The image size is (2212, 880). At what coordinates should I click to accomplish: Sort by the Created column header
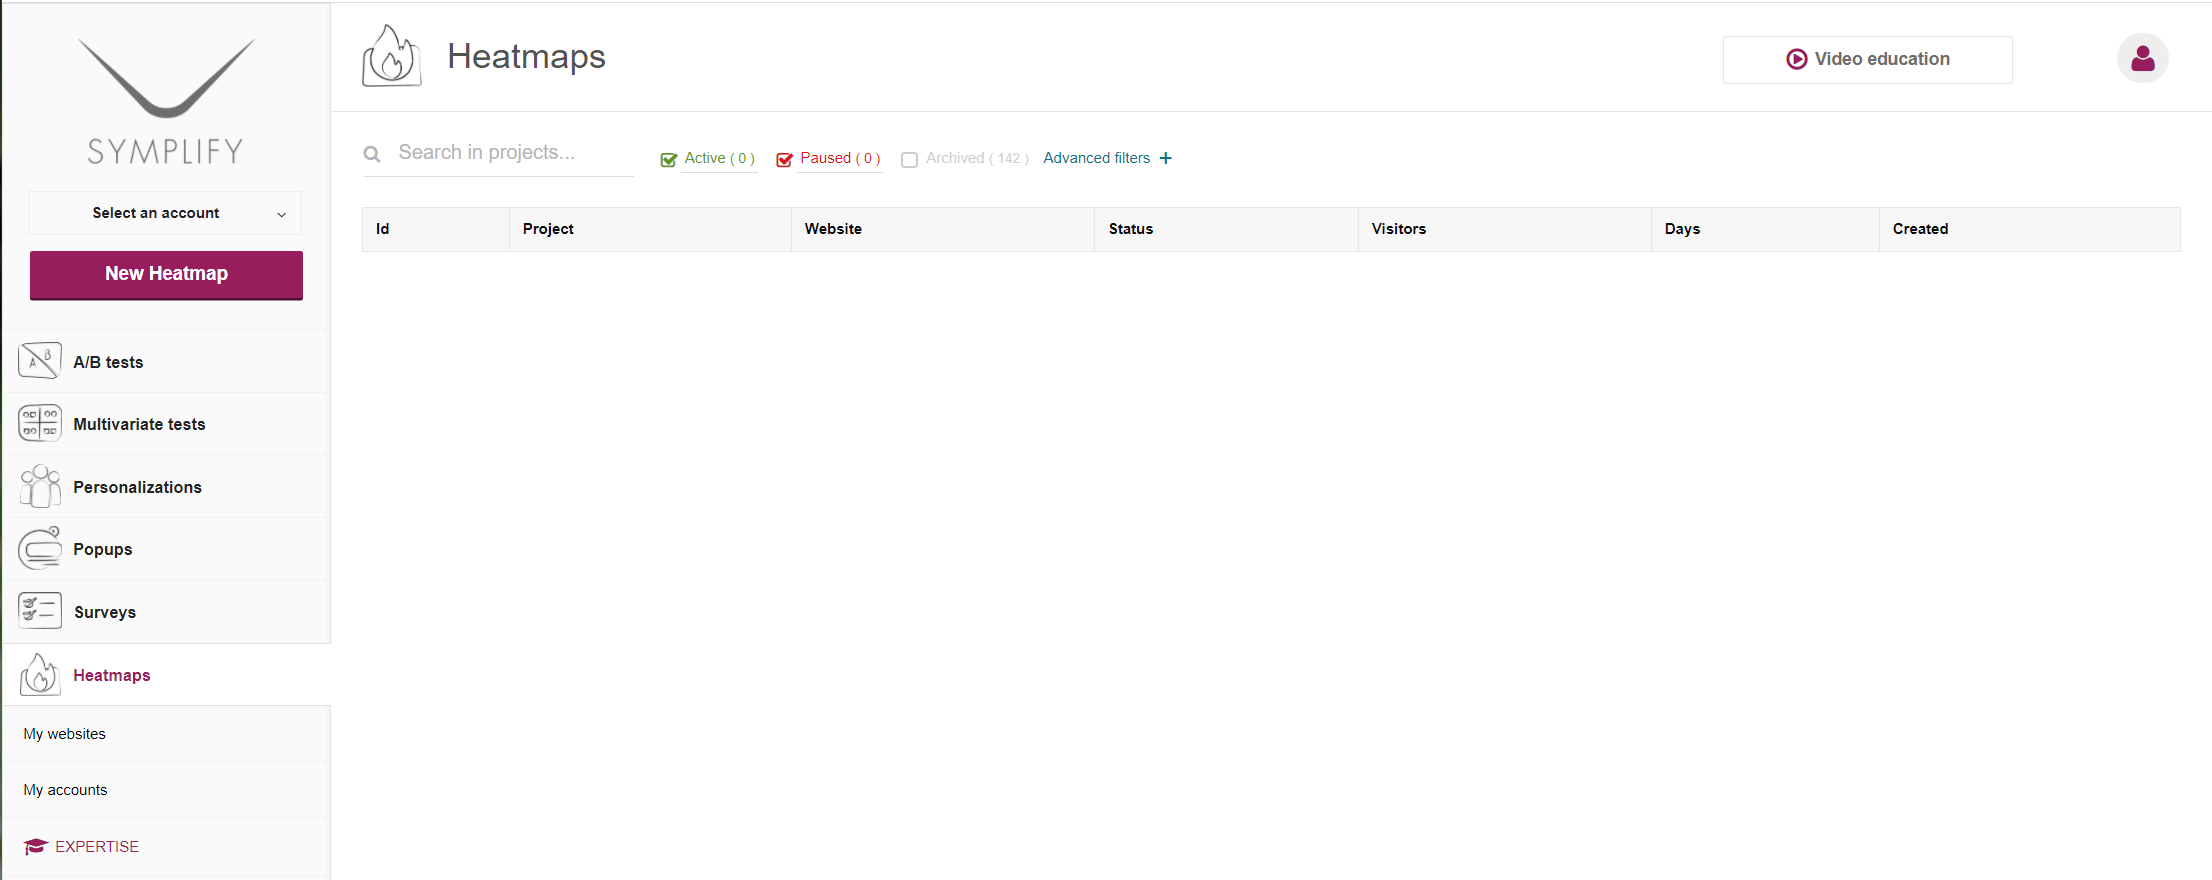pyautogui.click(x=2030, y=229)
